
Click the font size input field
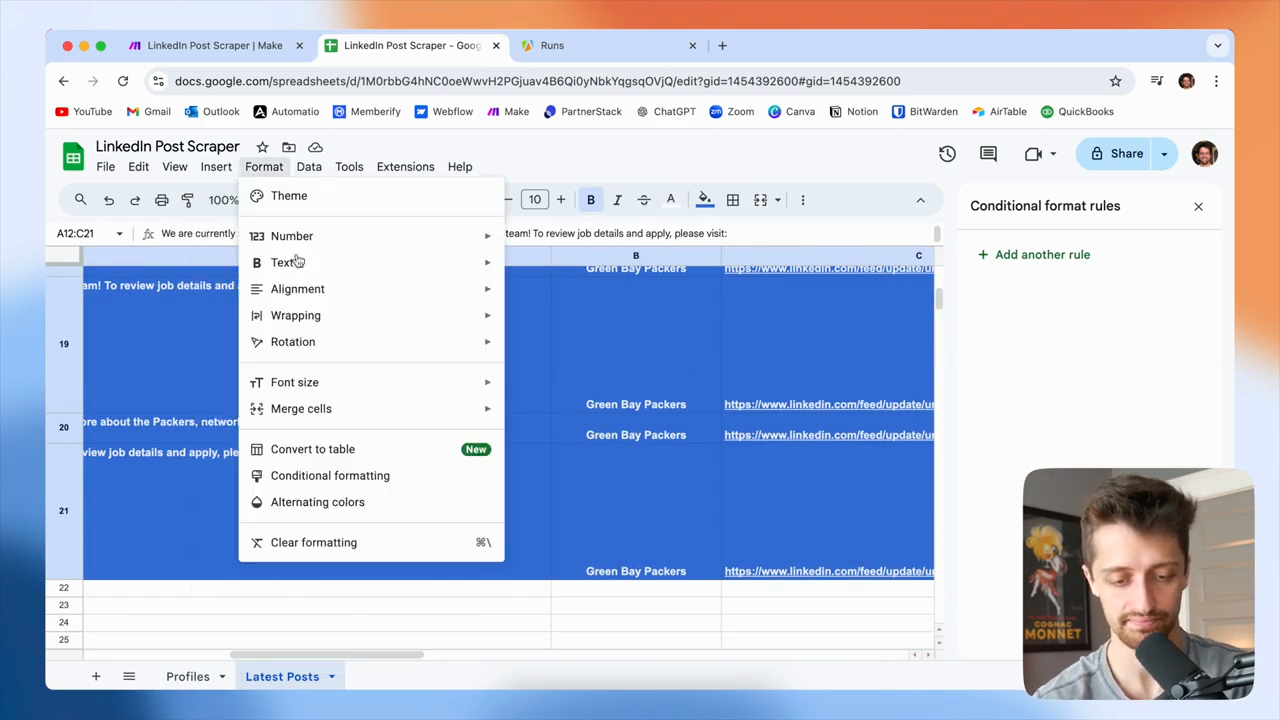pos(535,200)
